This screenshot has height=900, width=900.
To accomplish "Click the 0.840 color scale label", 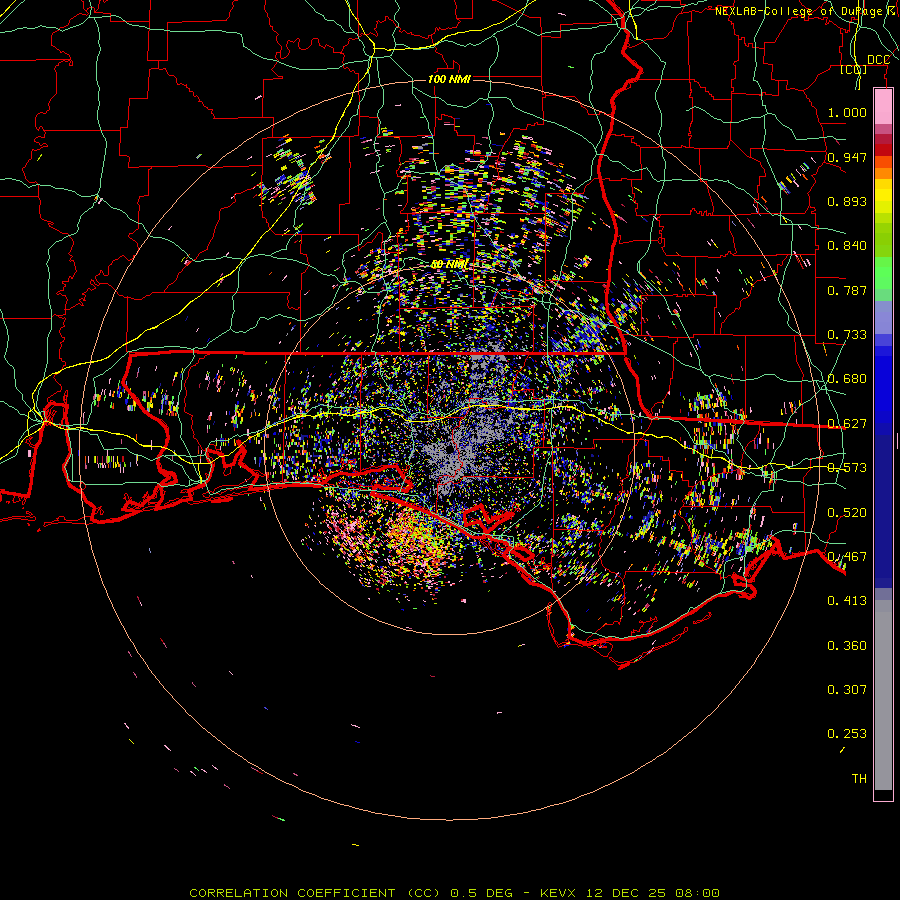I will pyautogui.click(x=847, y=246).
